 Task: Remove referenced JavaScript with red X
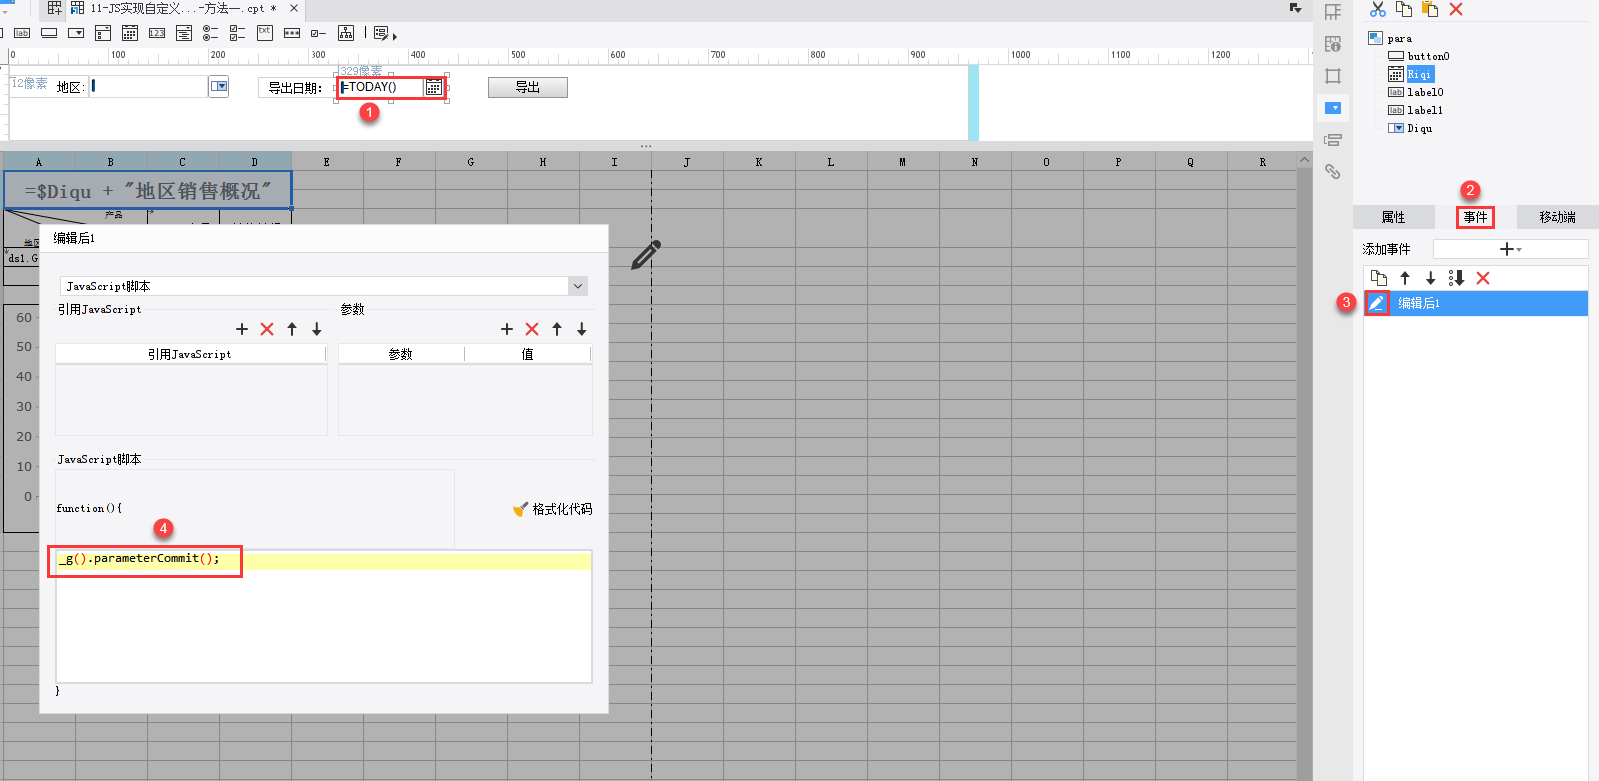(267, 329)
